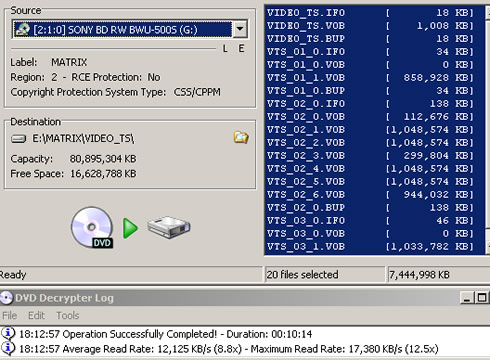Open the source drive dropdown arrow
This screenshot has width=490, height=360.
click(240, 29)
